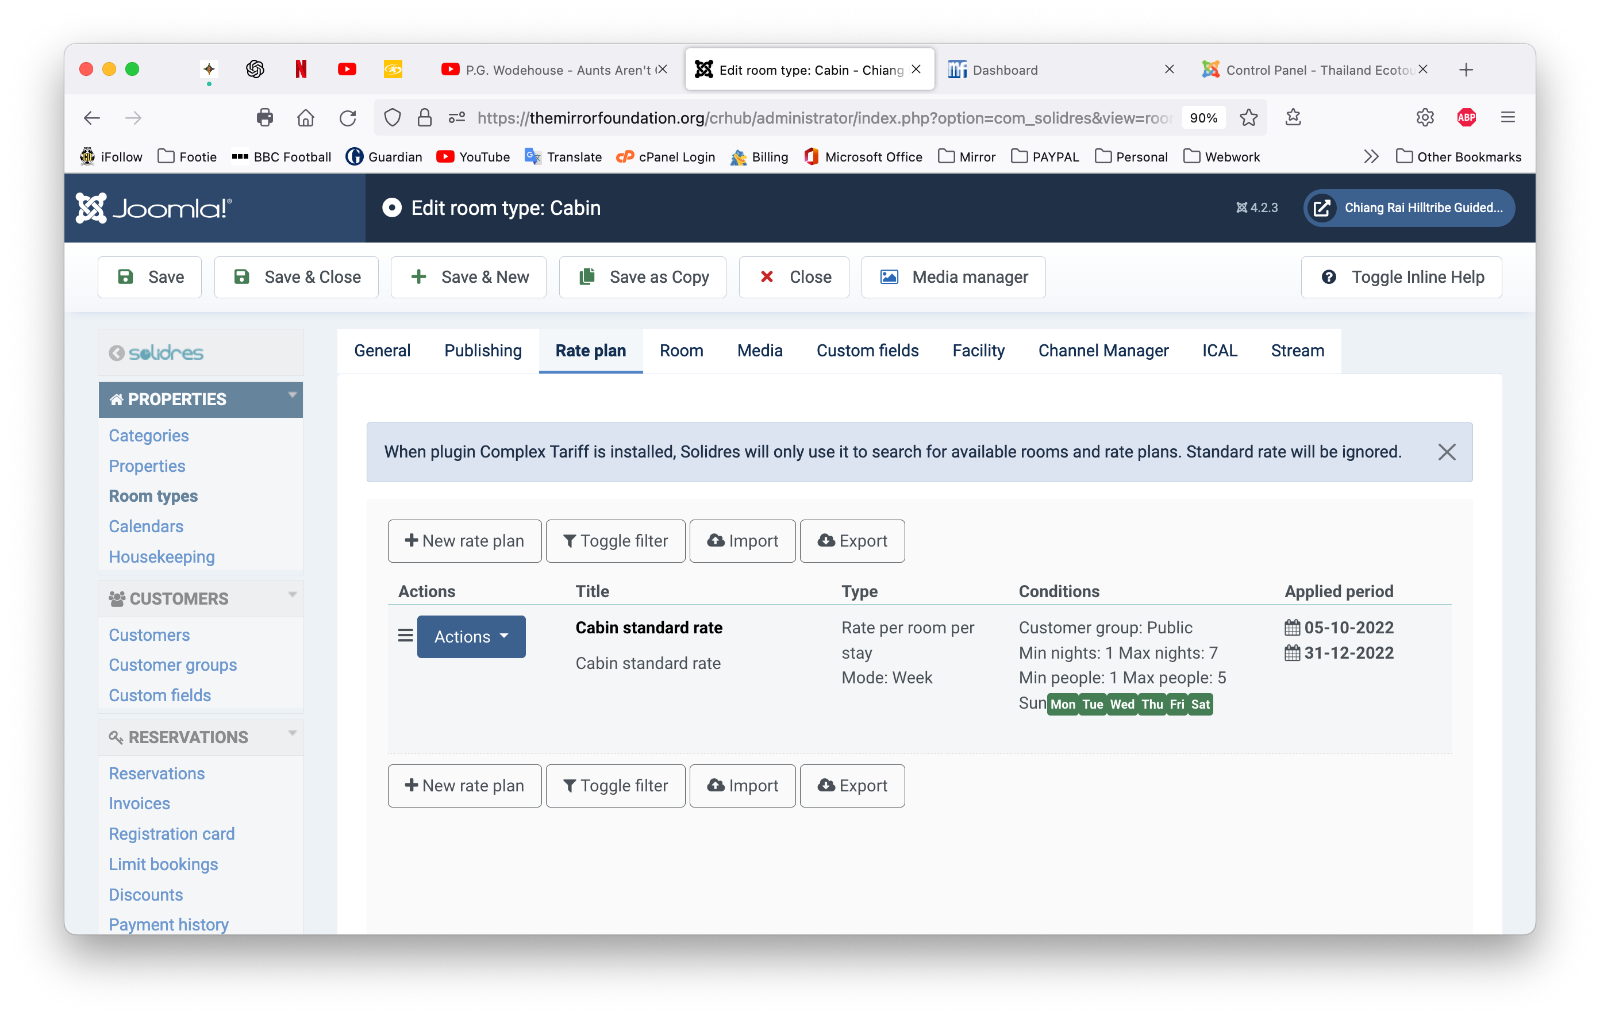
Task: Click Save & Close button
Action: coord(296,277)
